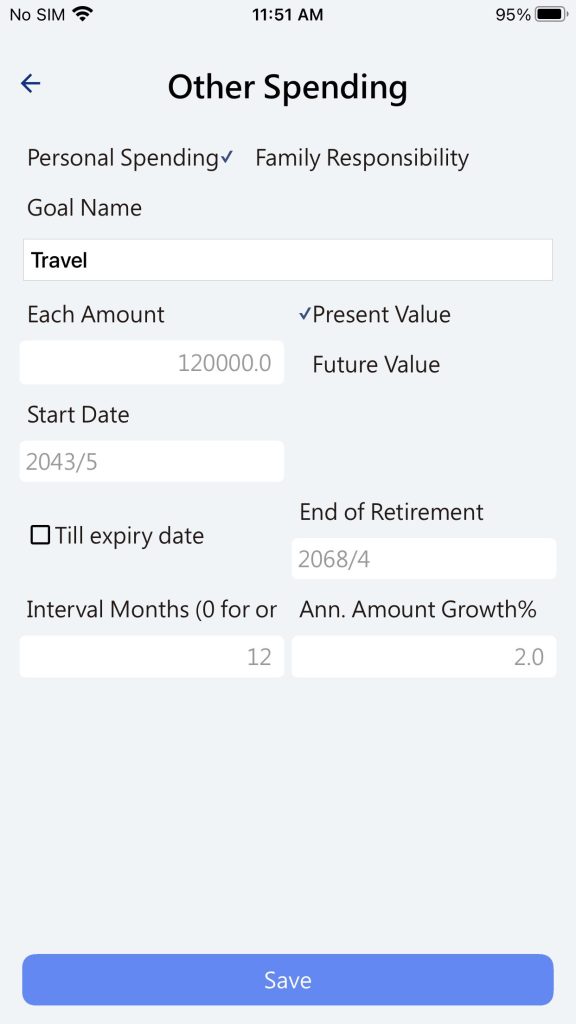576x1024 pixels.
Task: Focus the Each Amount field 120000.0
Action: tap(152, 362)
